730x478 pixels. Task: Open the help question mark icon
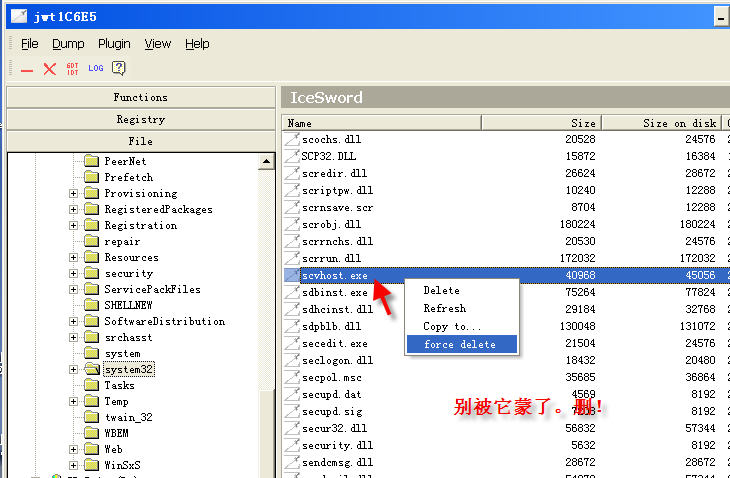(x=119, y=69)
